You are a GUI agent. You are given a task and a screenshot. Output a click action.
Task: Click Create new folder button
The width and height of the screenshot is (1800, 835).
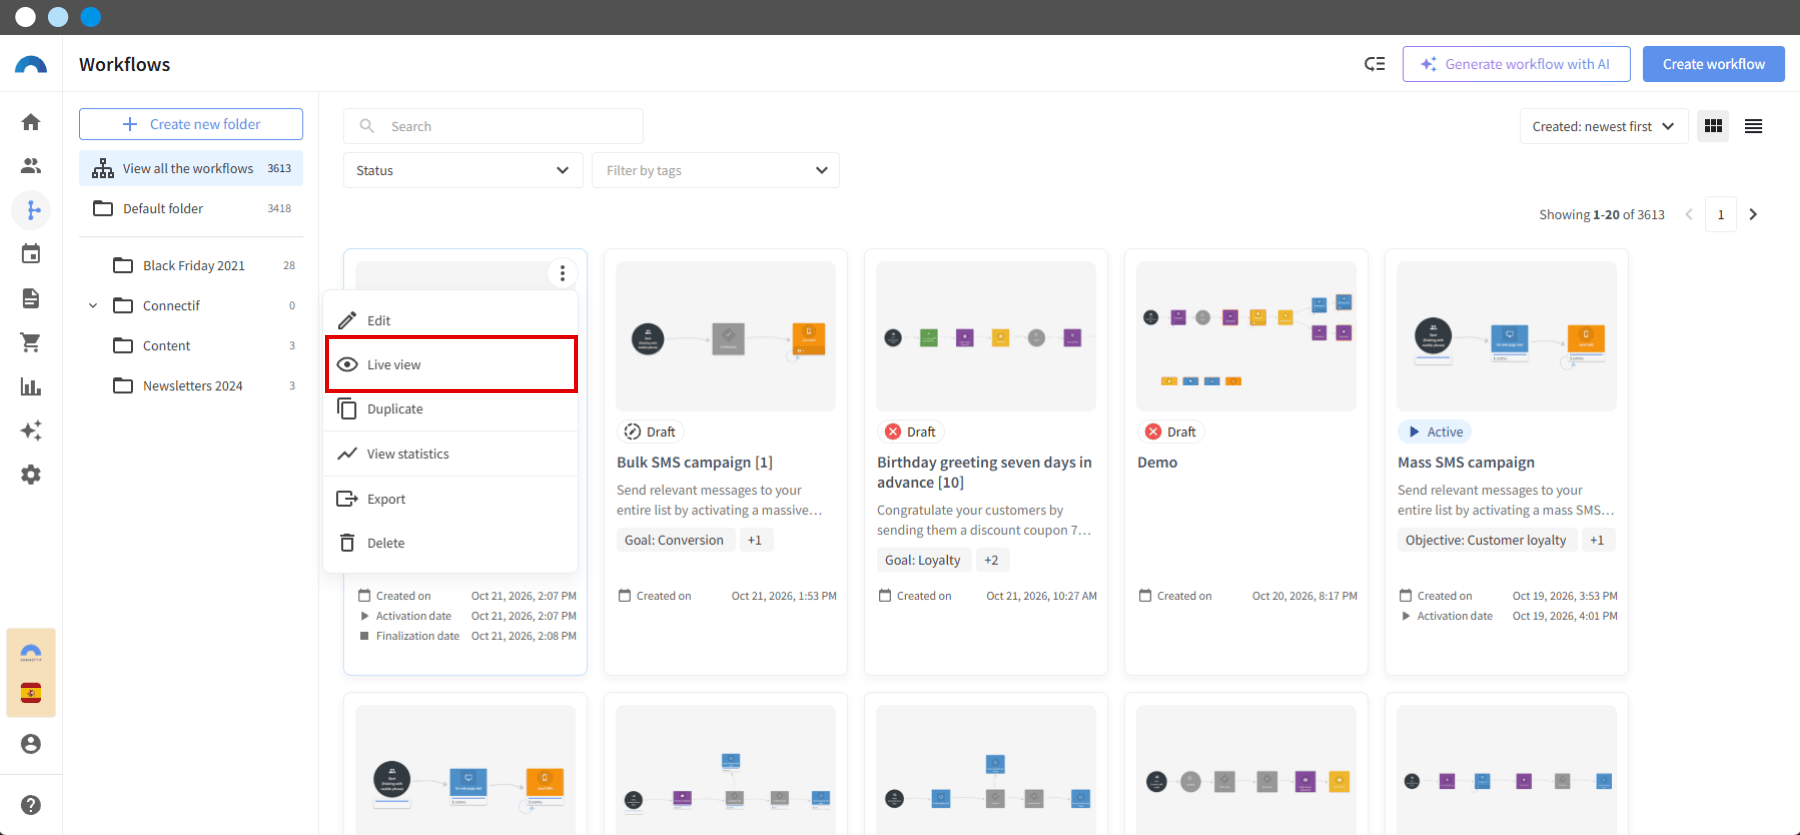pos(191,124)
